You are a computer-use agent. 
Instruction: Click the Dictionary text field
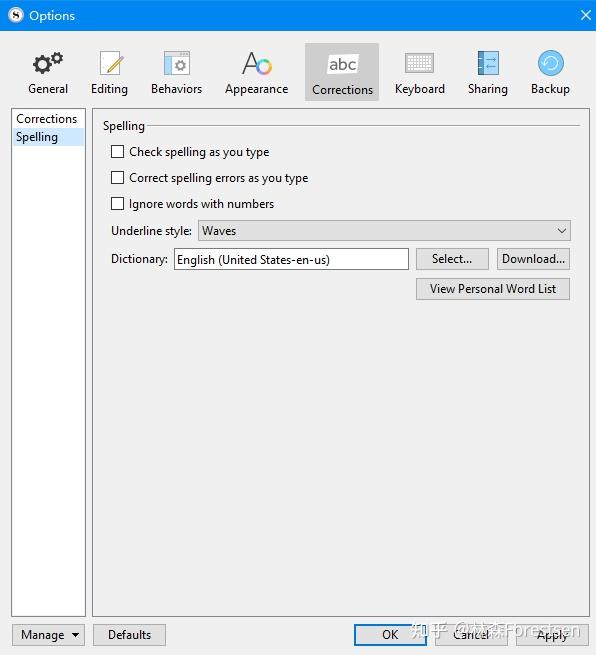291,259
